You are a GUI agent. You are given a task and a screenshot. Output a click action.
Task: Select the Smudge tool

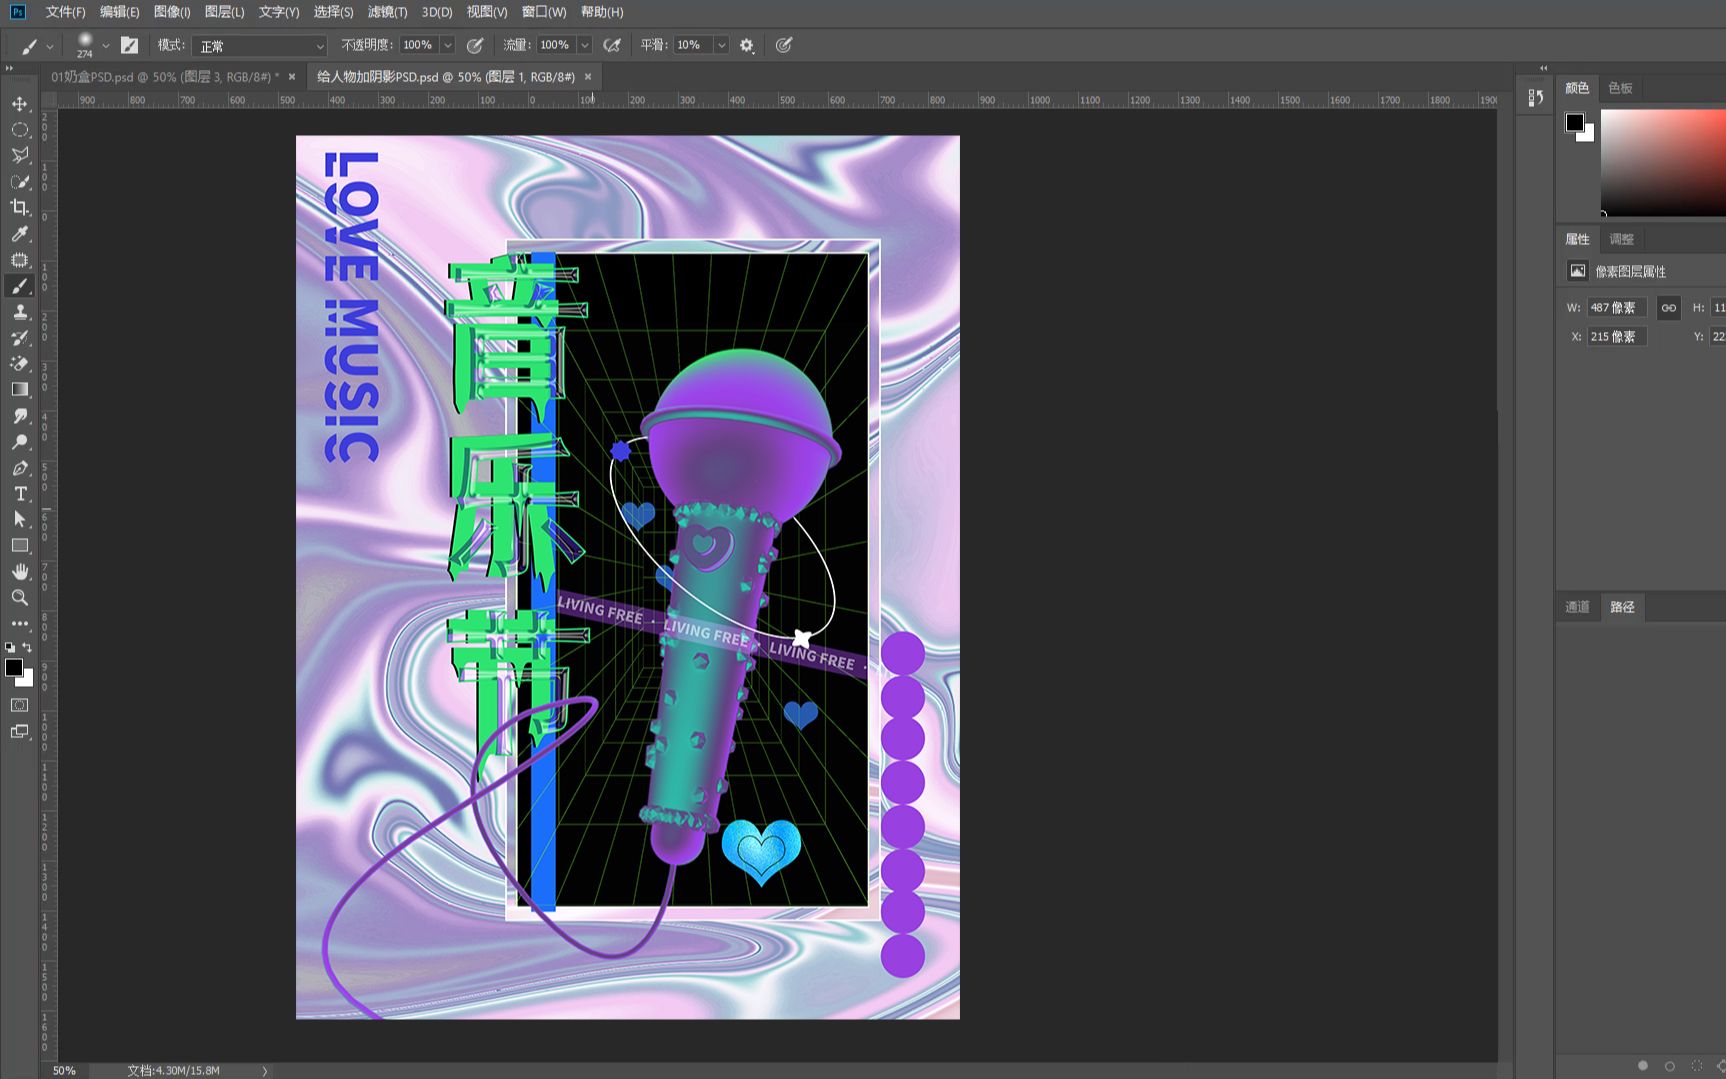click(x=20, y=416)
